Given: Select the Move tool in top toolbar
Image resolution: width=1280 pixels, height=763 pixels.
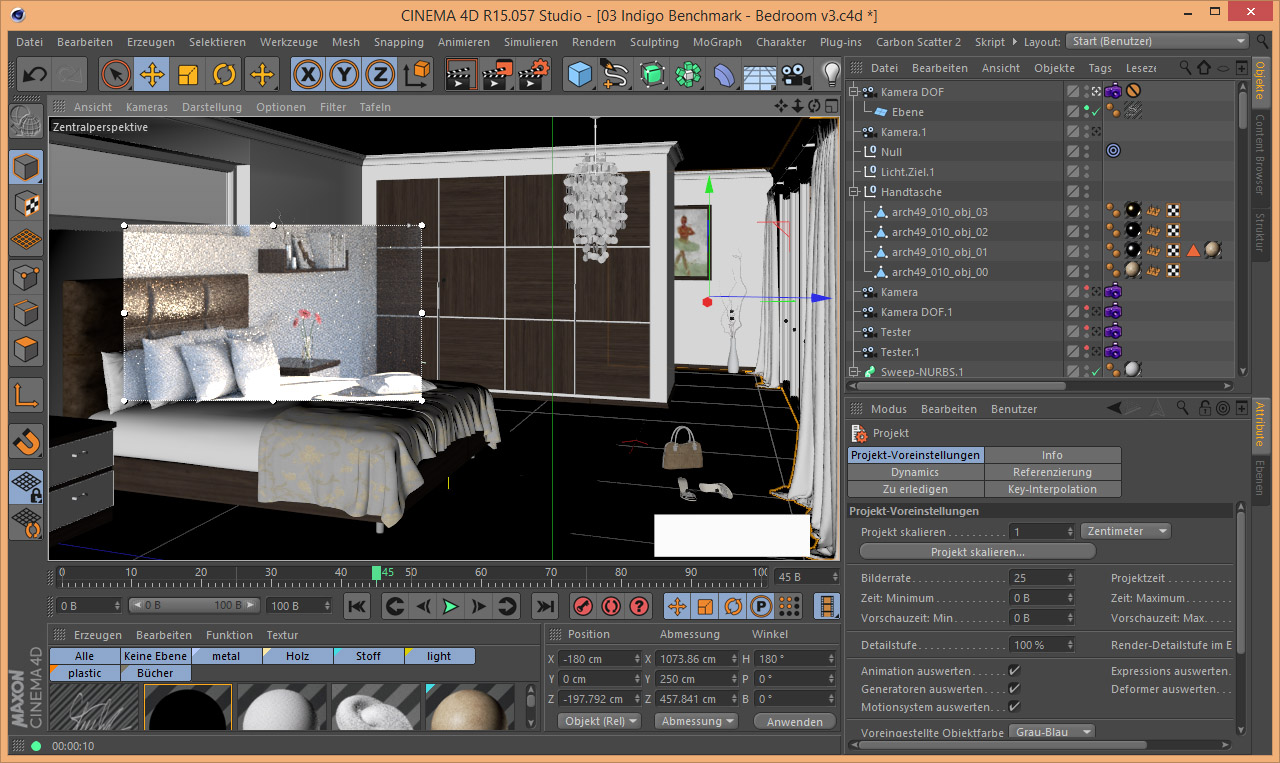Looking at the screenshot, I should point(152,75).
